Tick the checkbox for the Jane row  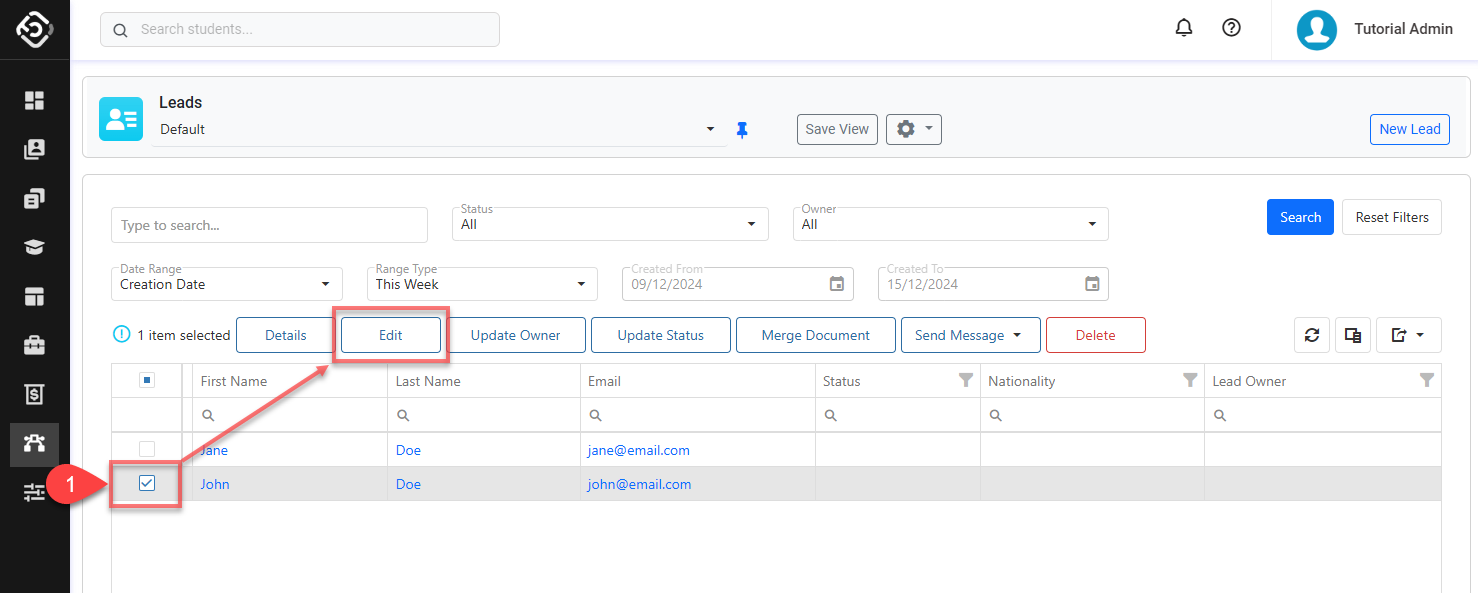(x=147, y=450)
